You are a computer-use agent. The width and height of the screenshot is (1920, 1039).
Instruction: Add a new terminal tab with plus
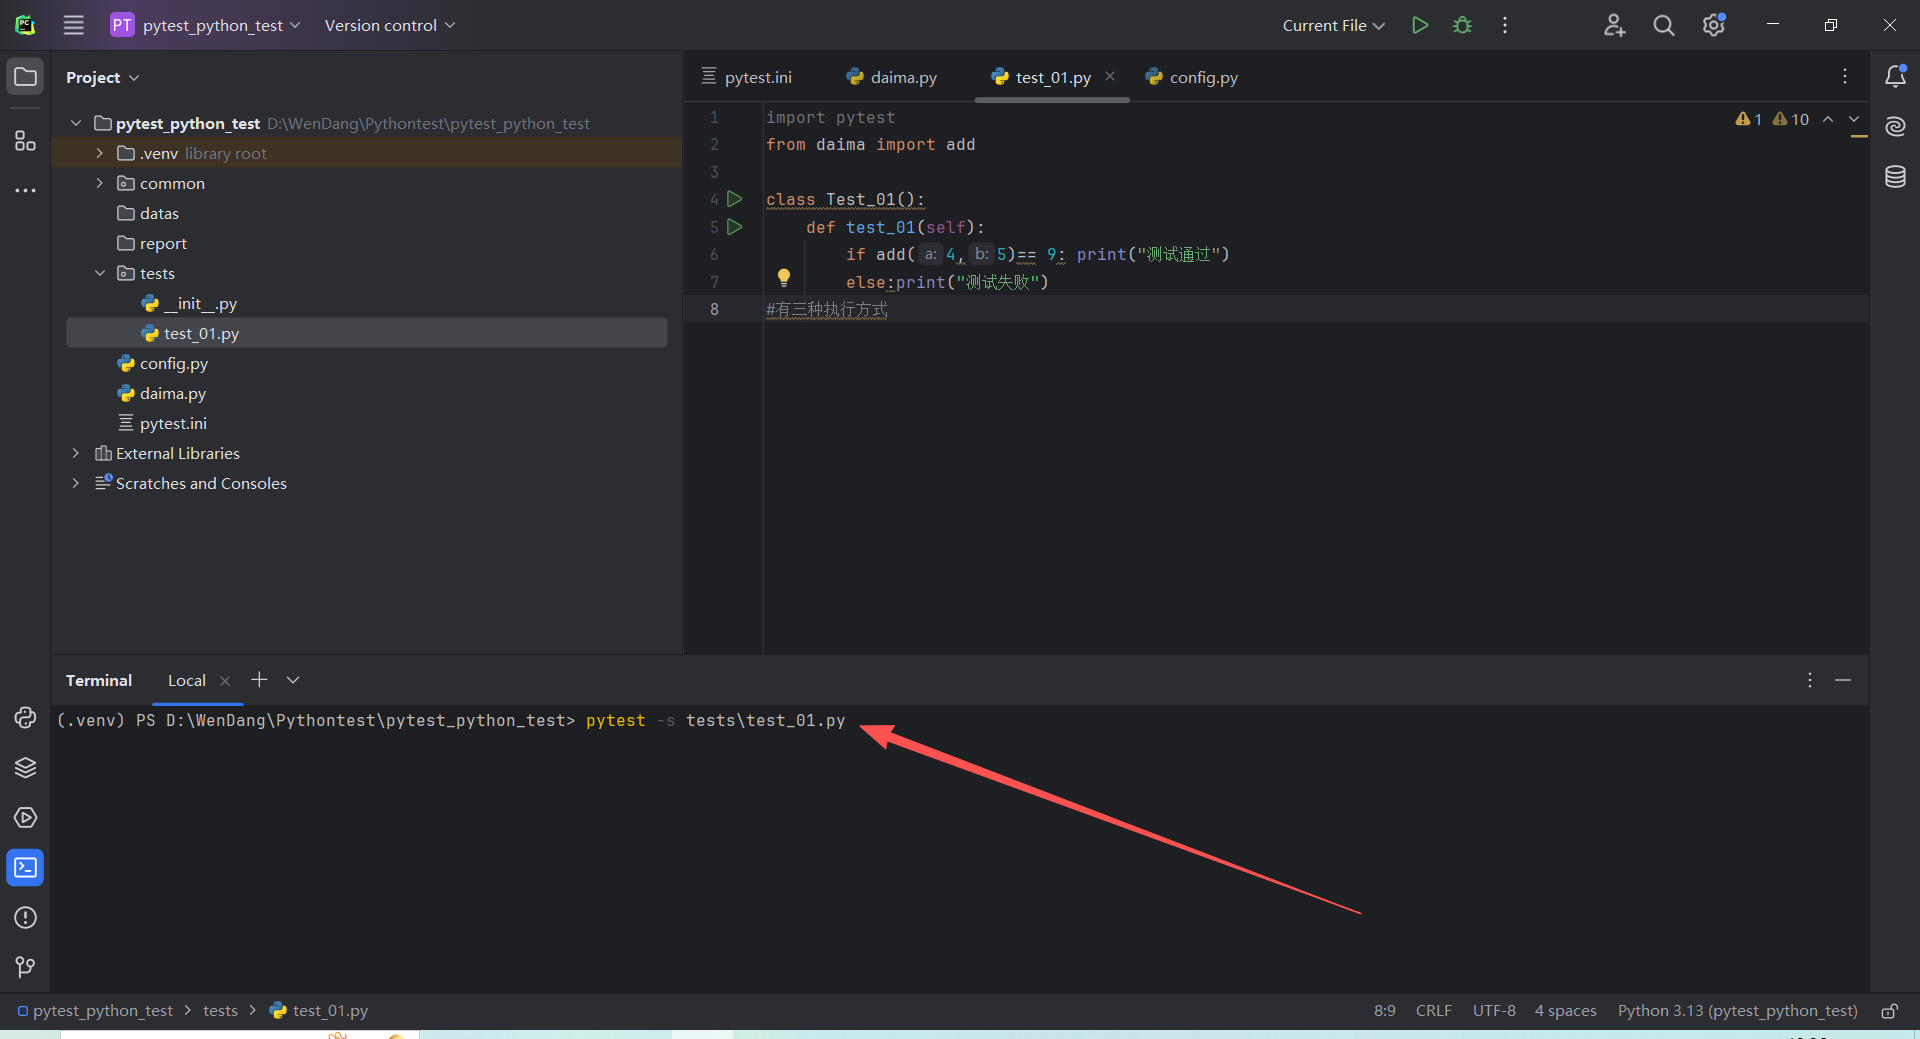point(259,680)
